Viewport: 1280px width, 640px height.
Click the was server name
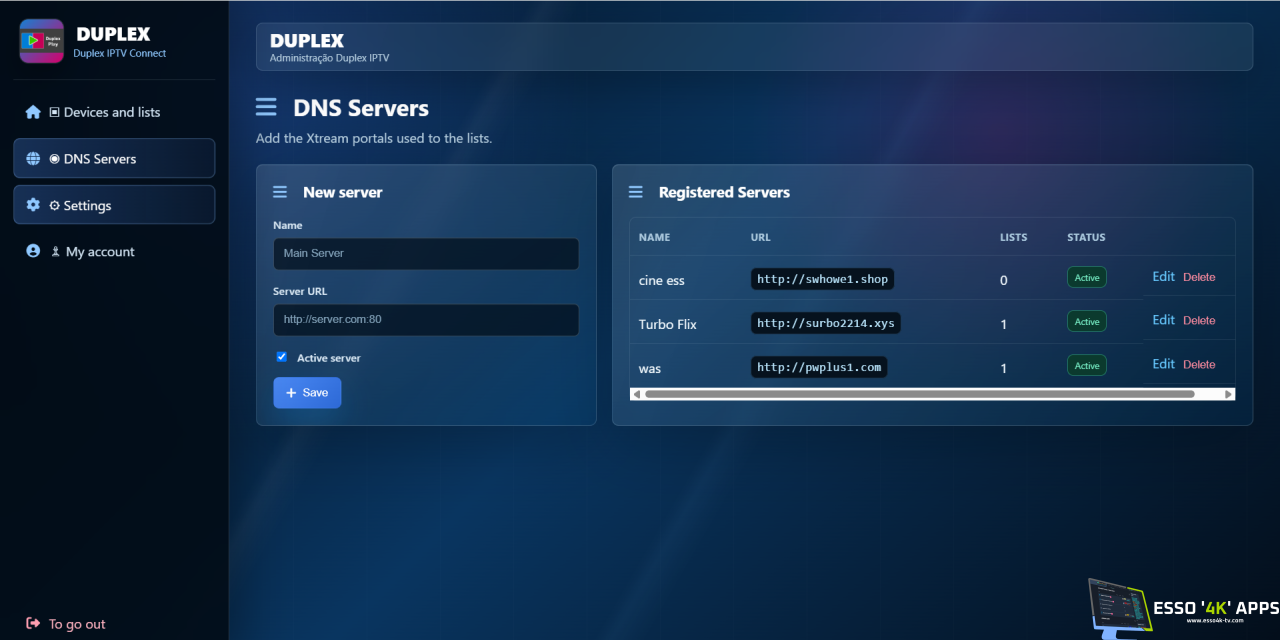click(x=650, y=369)
